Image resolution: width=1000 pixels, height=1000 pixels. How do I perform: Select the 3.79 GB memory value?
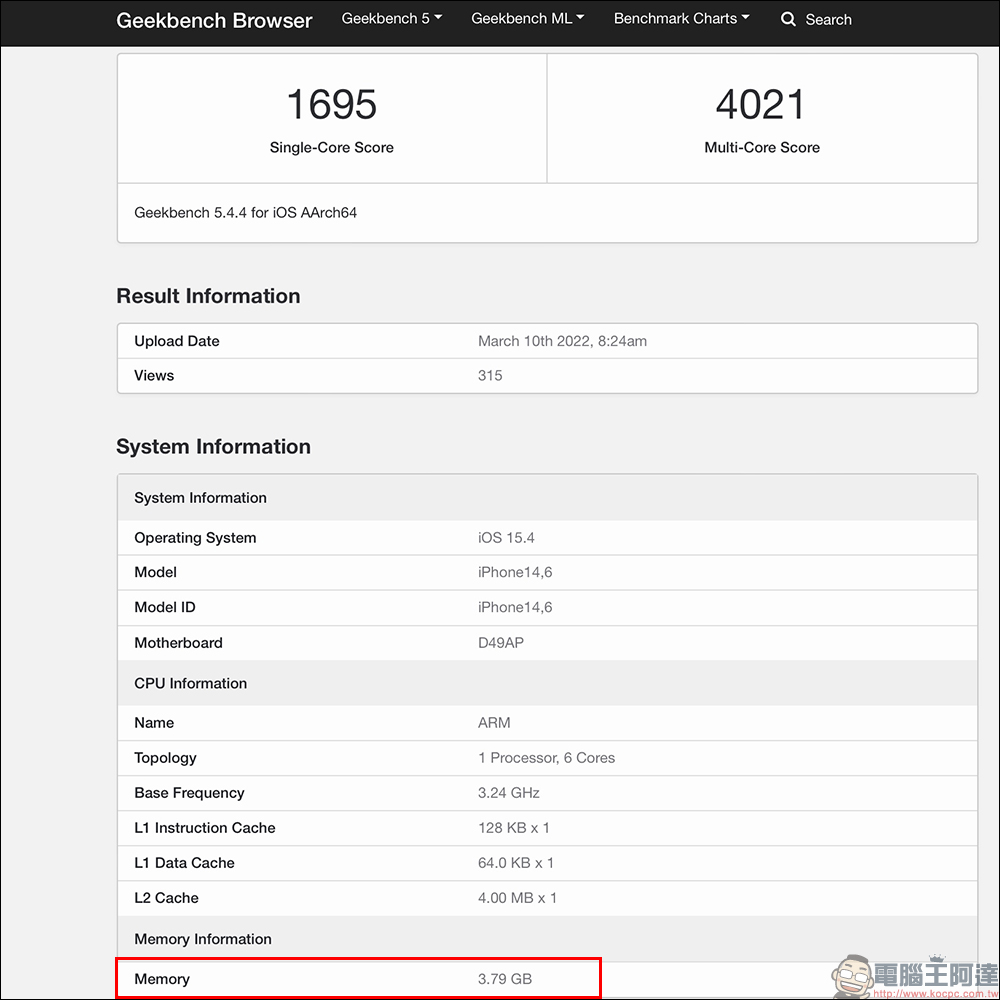coord(504,979)
